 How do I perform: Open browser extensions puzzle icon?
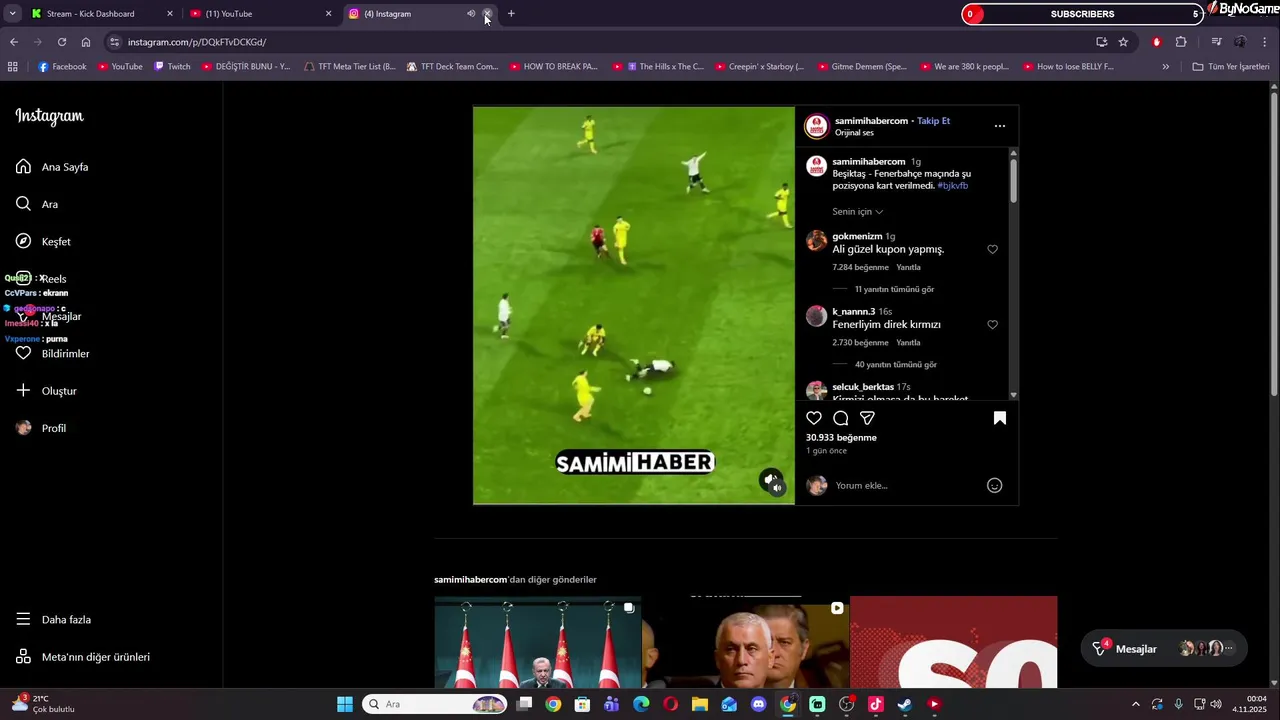pyautogui.click(x=1181, y=42)
